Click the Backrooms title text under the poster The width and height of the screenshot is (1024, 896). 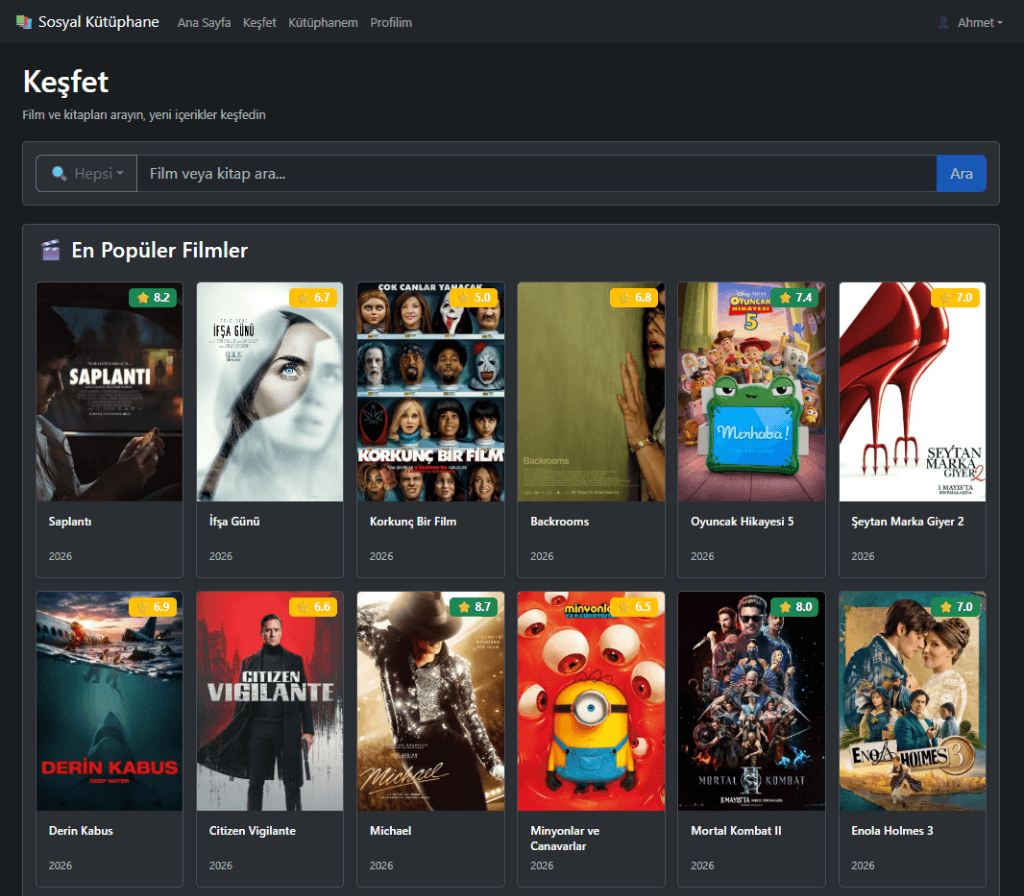click(x=560, y=521)
